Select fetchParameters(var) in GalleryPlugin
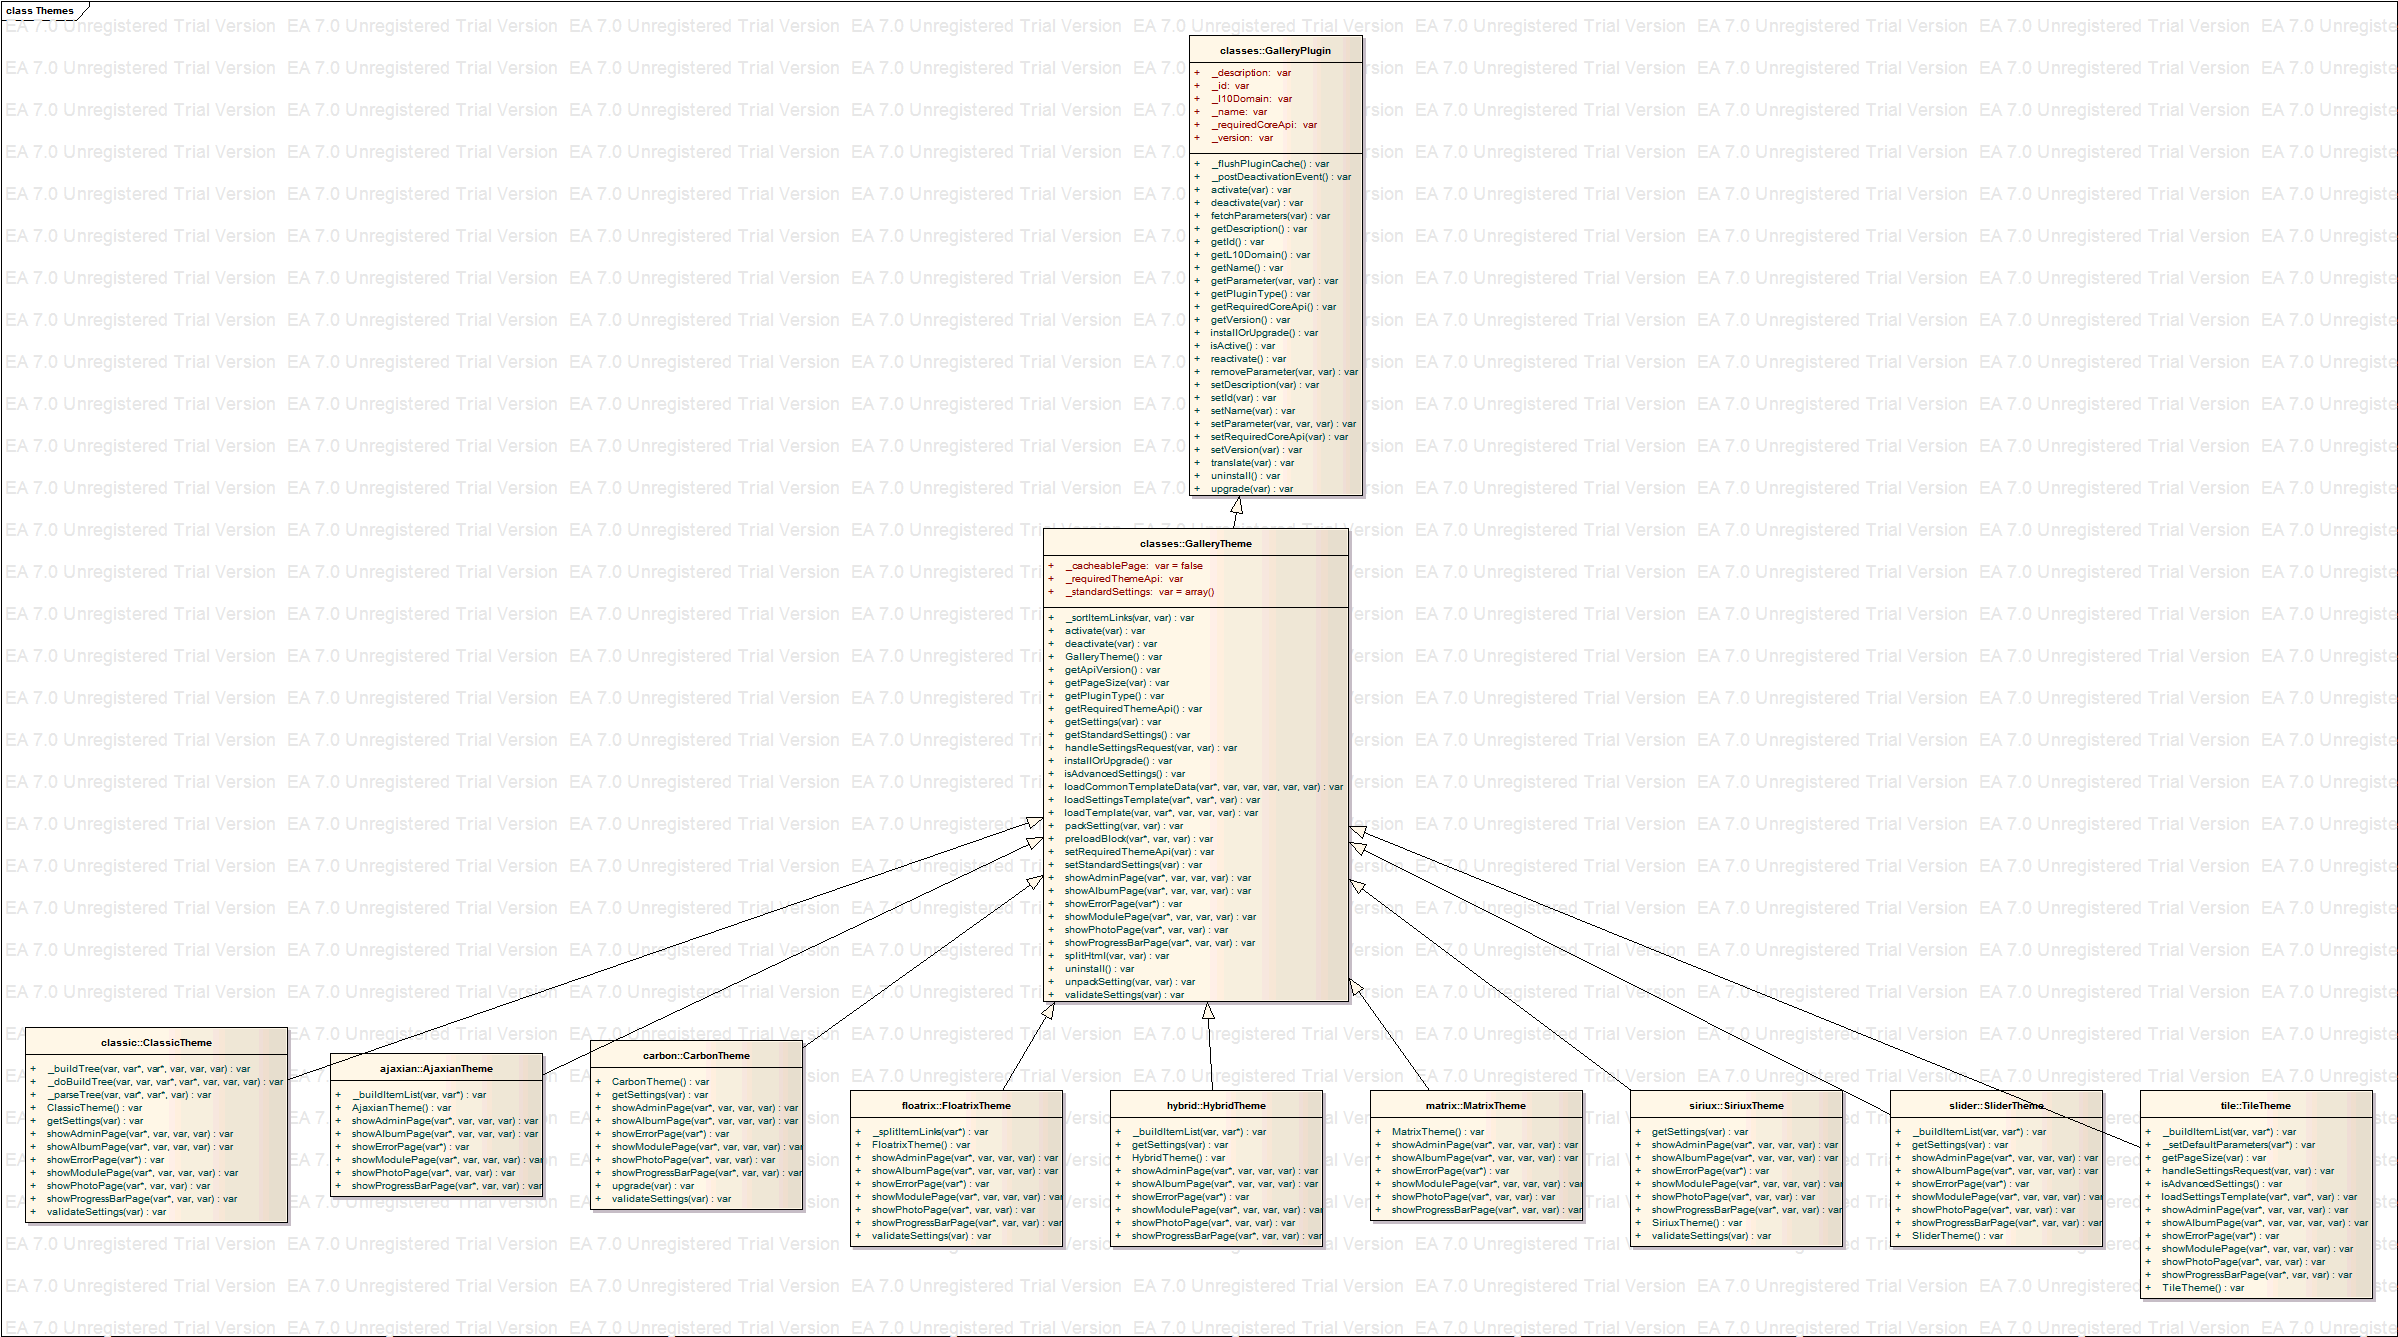Image resolution: width=2398 pixels, height=1337 pixels. tap(1270, 216)
